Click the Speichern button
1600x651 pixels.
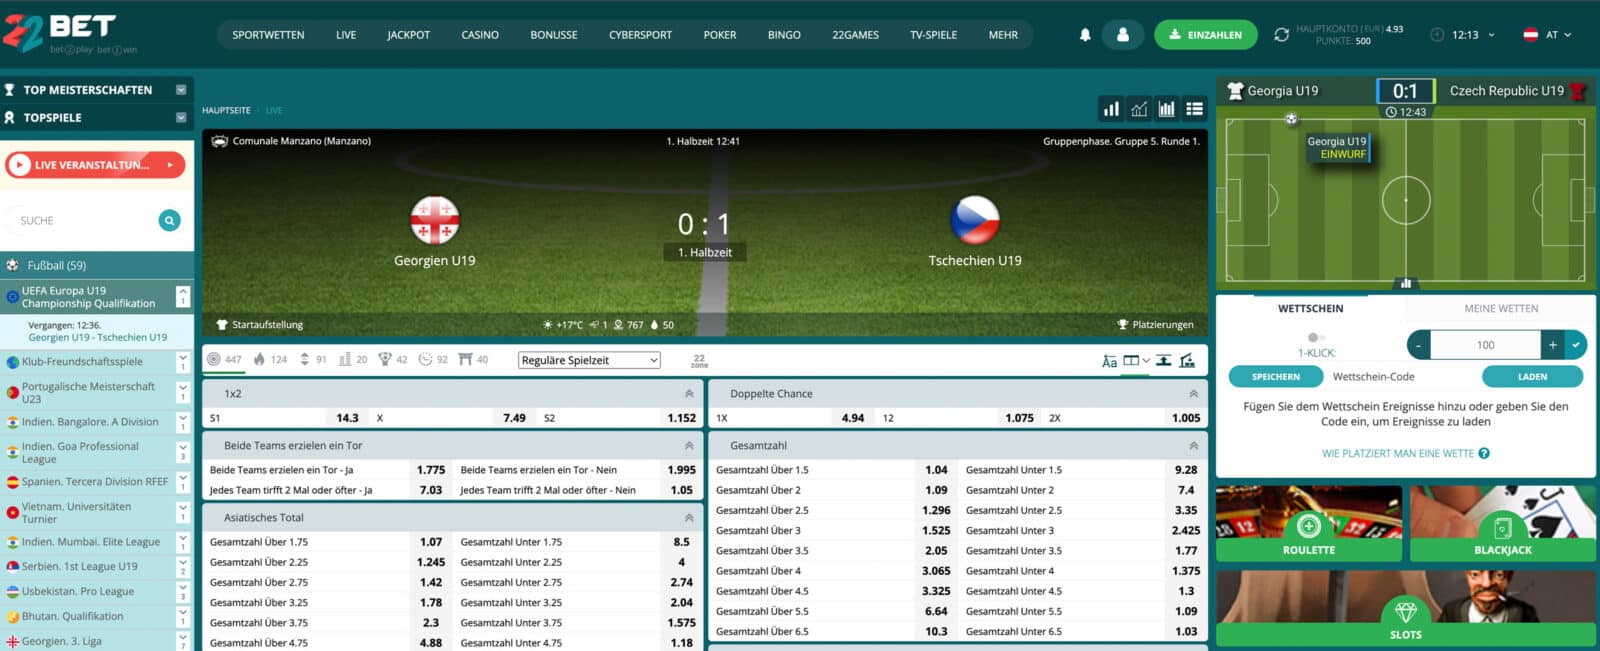[x=1276, y=377]
